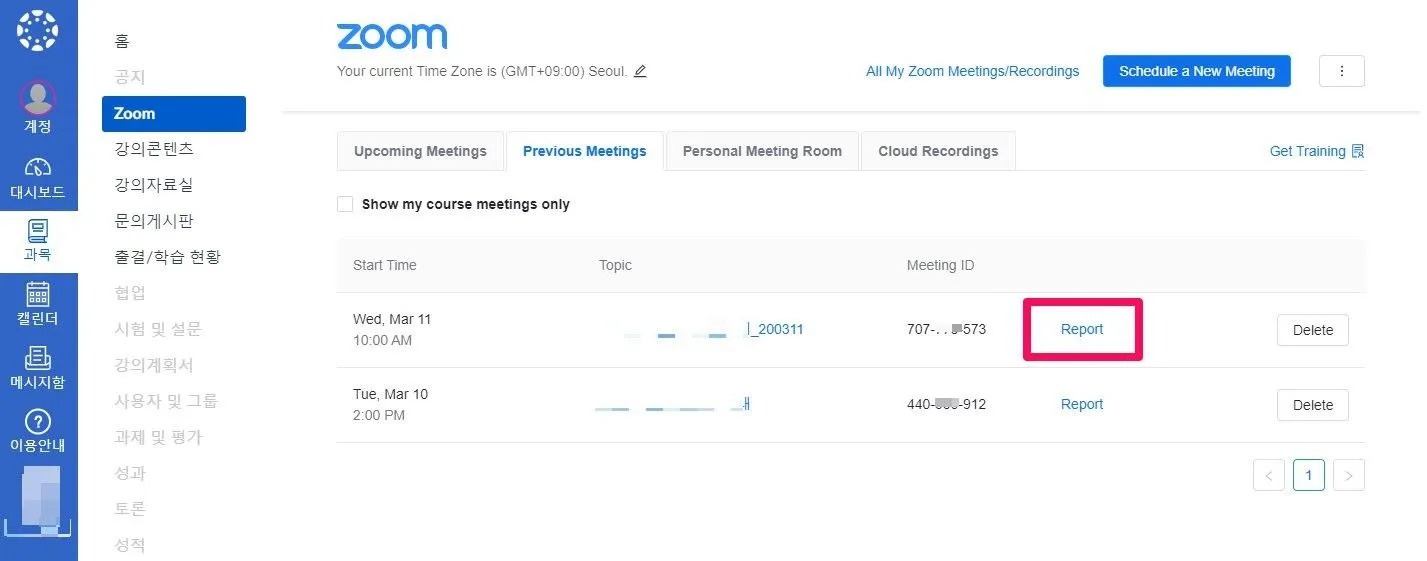Open 강의자료실 in course menu
This screenshot has width=1427, height=561.
(x=154, y=185)
